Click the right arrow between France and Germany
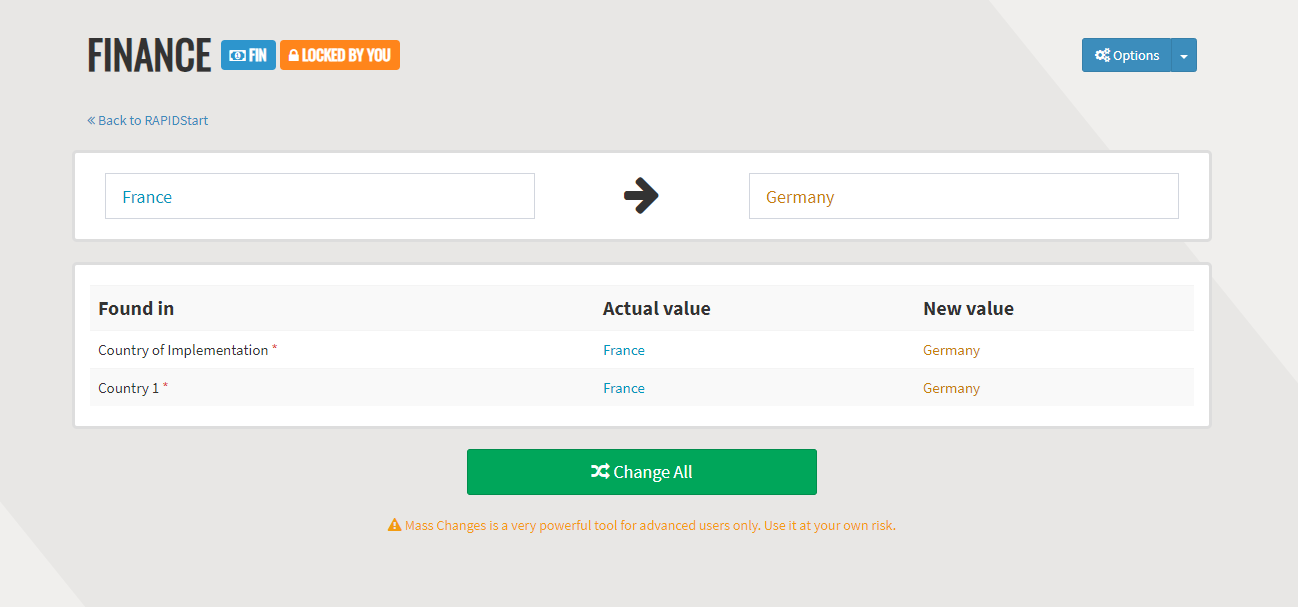 click(641, 196)
